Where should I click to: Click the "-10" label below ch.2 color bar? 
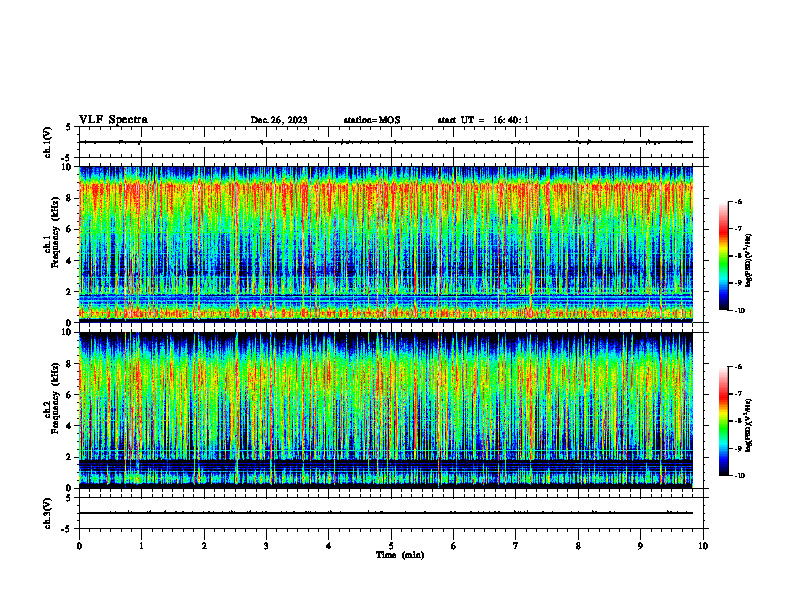point(739,476)
